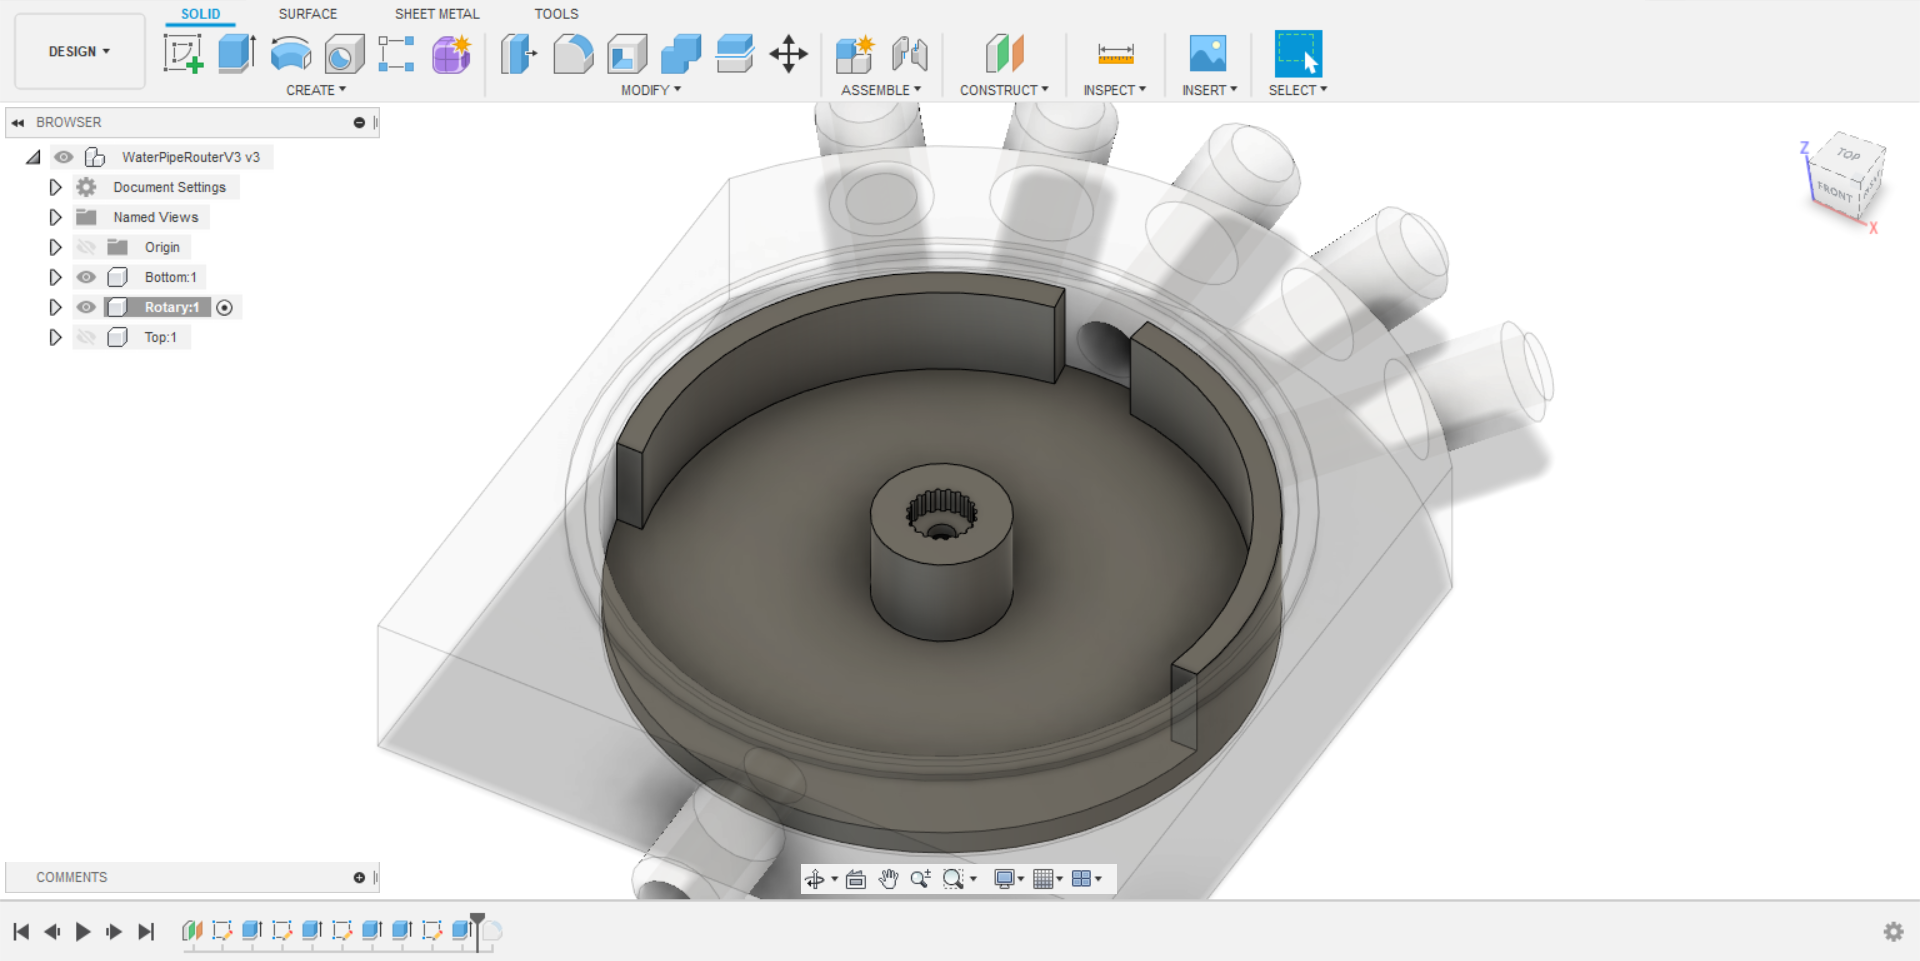Show the Top:1 component visibility
Viewport: 1920px width, 961px height.
tap(87, 337)
